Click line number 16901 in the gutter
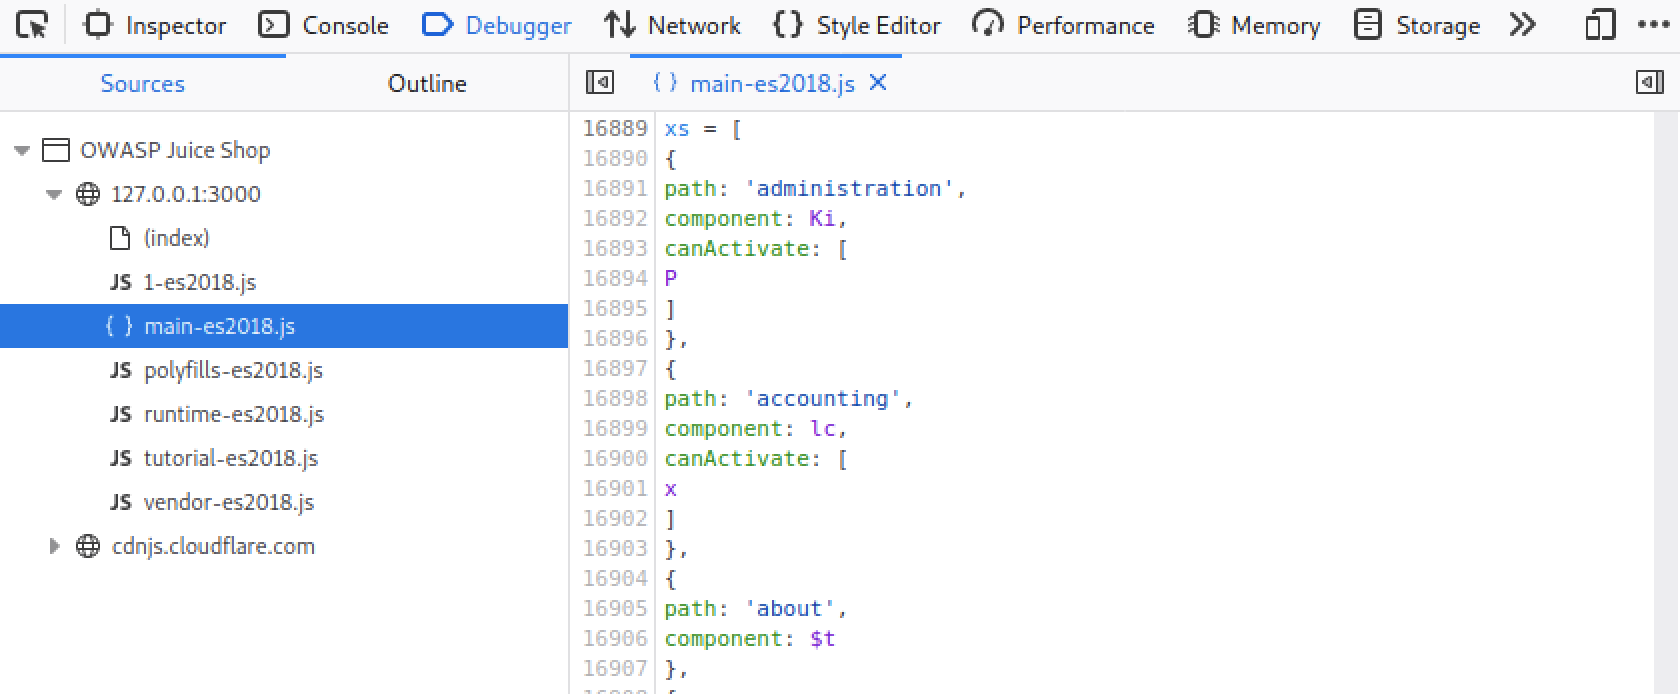This screenshot has width=1680, height=694. 615,488
